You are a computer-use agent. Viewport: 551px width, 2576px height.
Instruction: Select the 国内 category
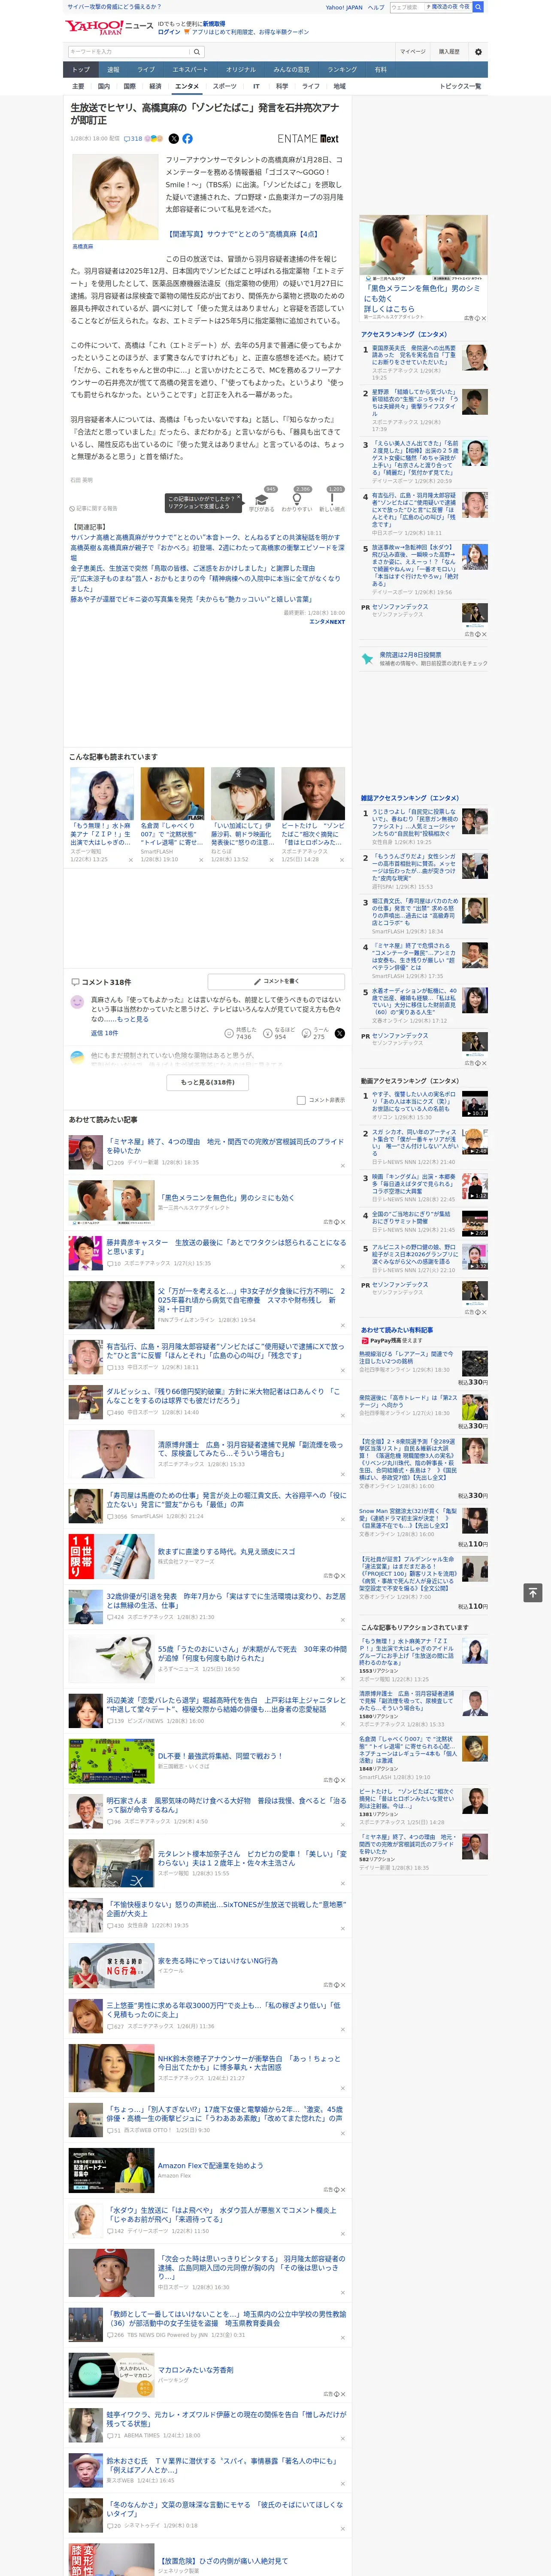(x=104, y=86)
